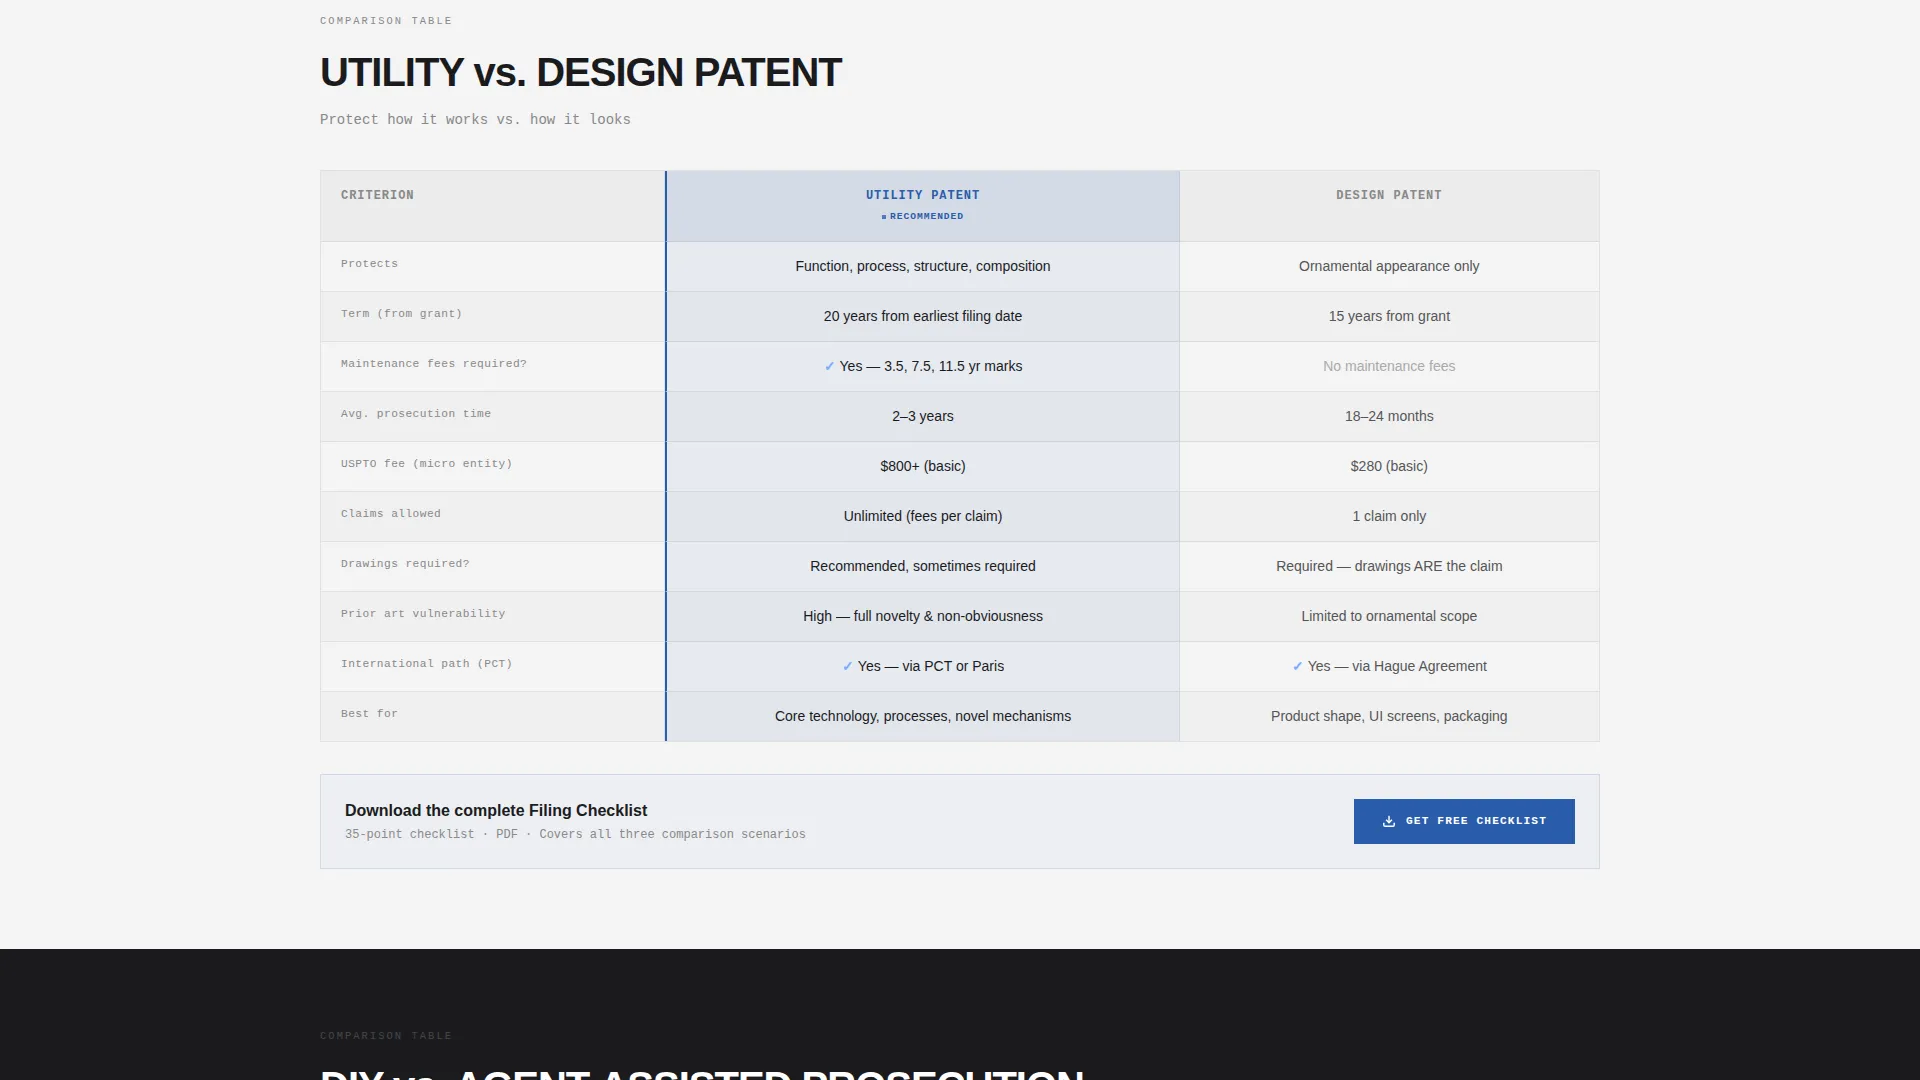Click the 'Drawings required?' row label
The width and height of the screenshot is (1920, 1080).
[405, 564]
